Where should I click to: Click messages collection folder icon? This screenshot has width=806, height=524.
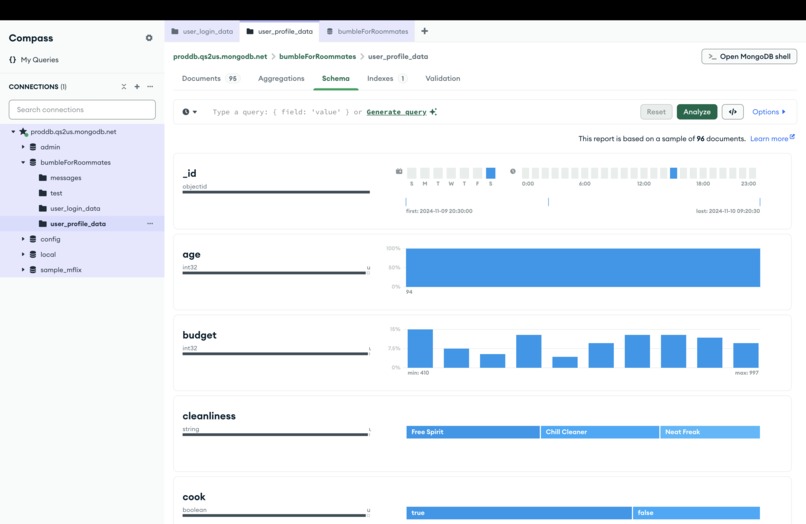pyautogui.click(x=43, y=178)
